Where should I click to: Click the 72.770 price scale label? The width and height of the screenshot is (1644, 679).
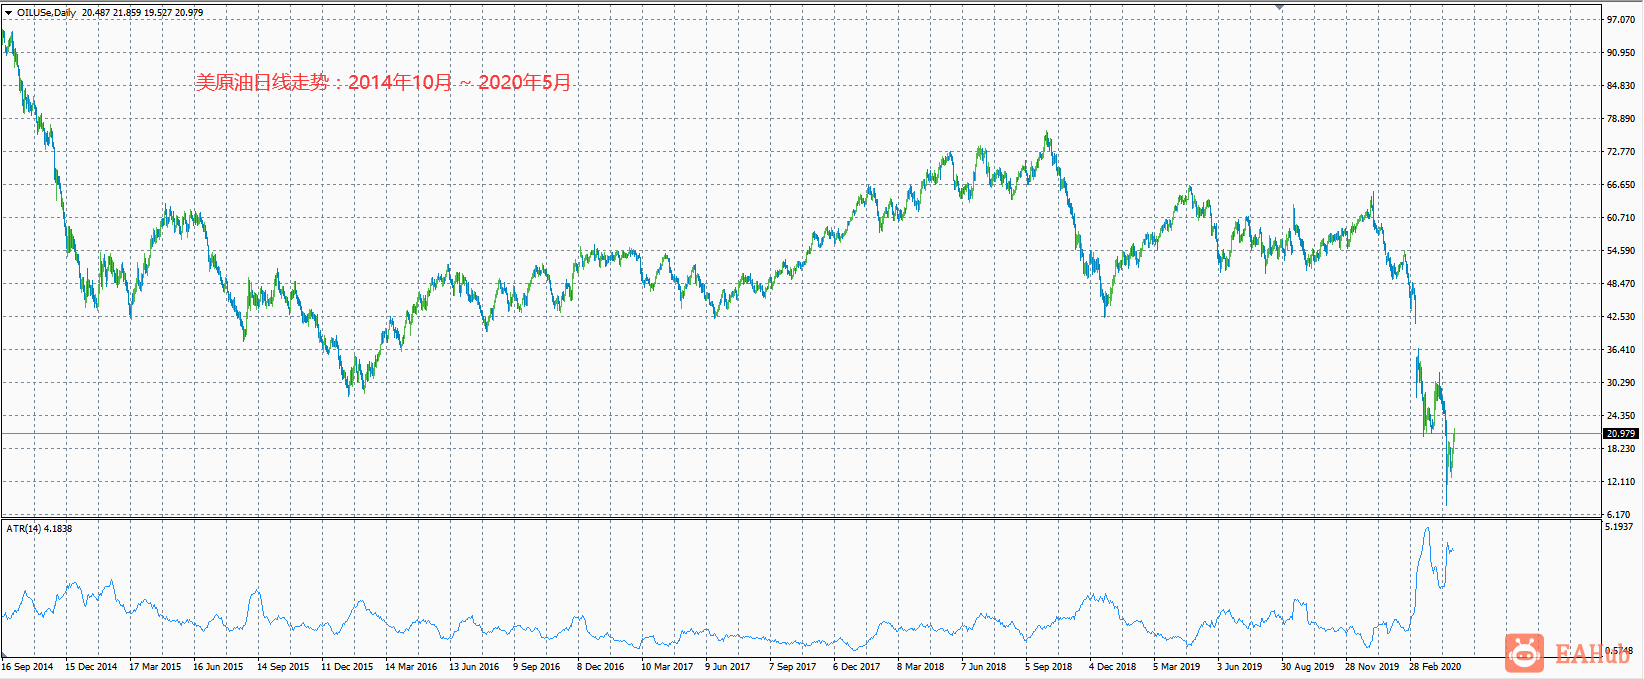tap(1620, 152)
